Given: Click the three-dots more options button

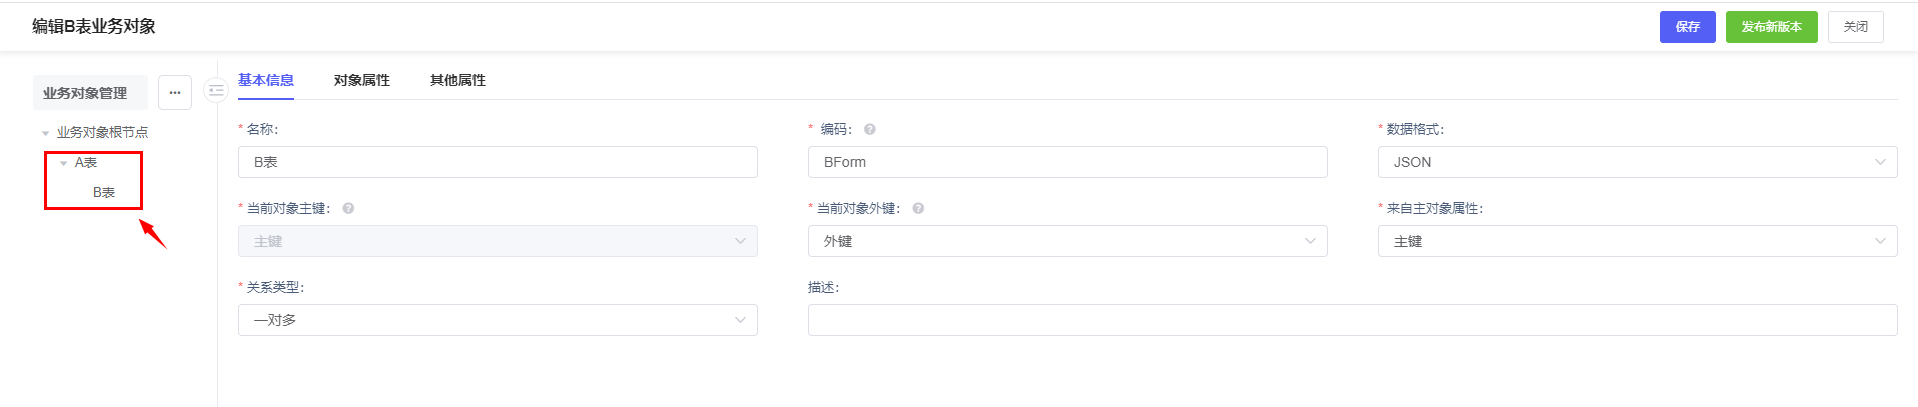Looking at the screenshot, I should click(x=175, y=93).
